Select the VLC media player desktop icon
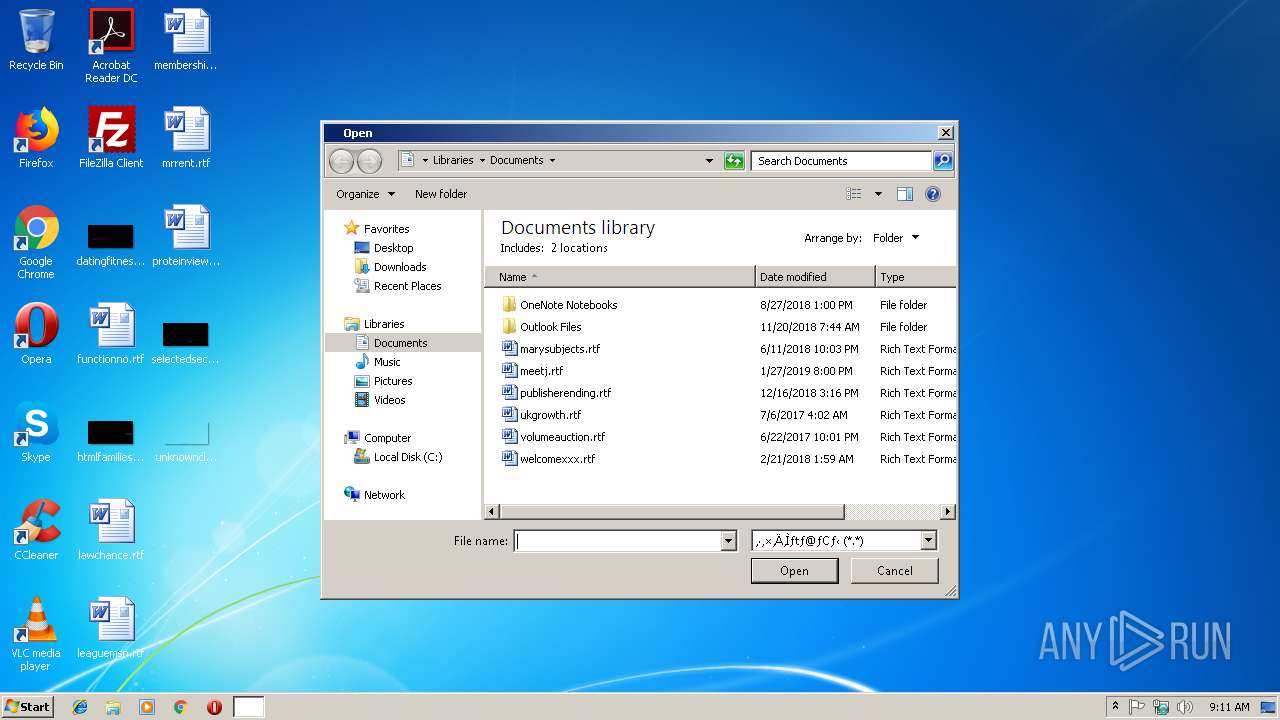The width and height of the screenshot is (1280, 720). (36, 634)
